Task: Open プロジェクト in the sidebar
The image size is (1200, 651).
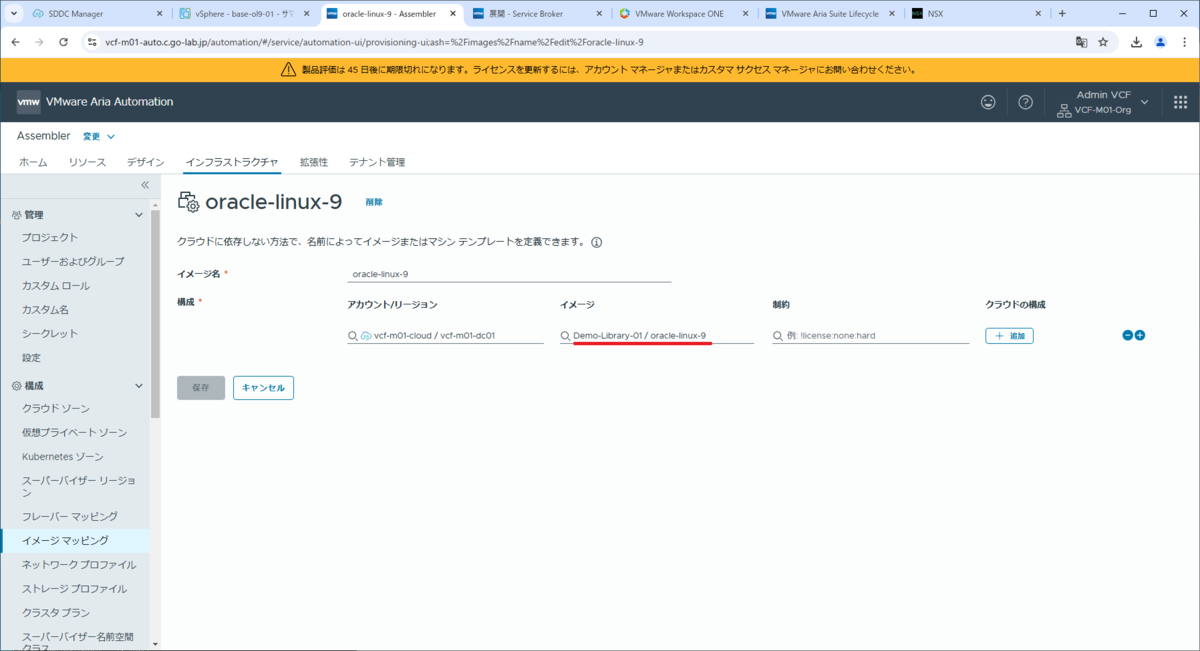Action: (50, 237)
